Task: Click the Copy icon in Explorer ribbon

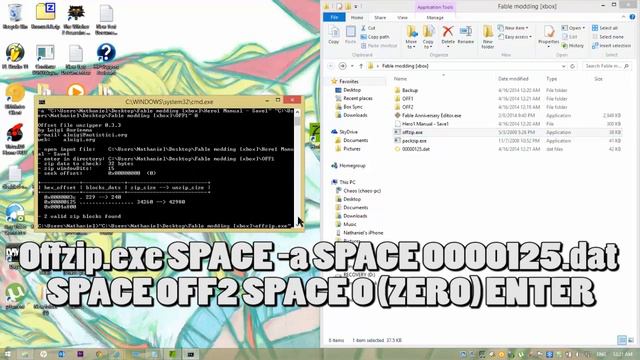Action: [x=334, y=35]
